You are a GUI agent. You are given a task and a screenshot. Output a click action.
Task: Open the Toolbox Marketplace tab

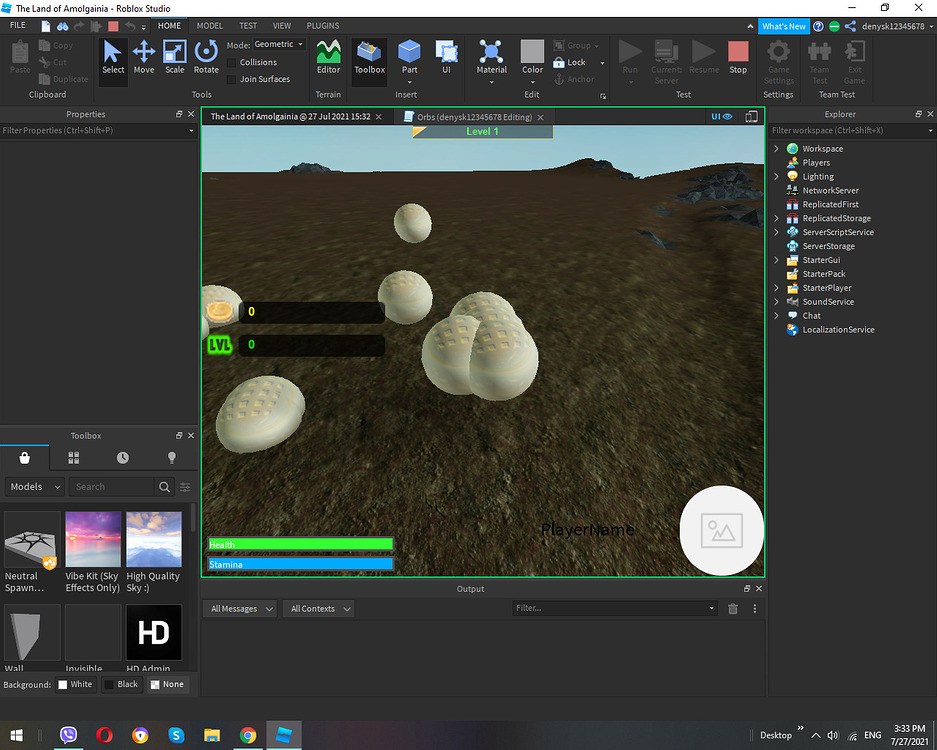point(25,458)
